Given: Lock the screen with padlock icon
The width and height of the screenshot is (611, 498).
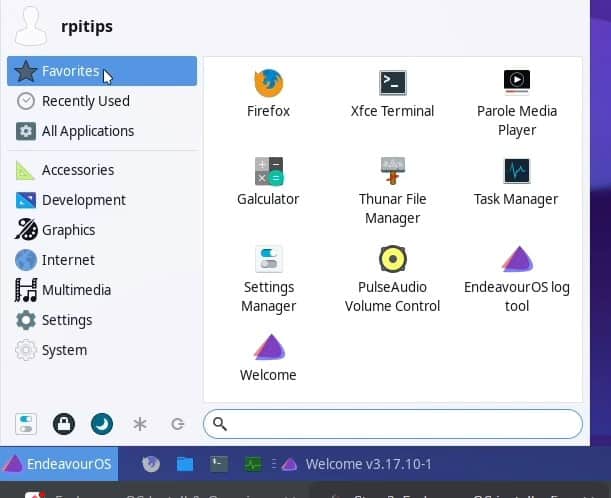Looking at the screenshot, I should (x=64, y=424).
